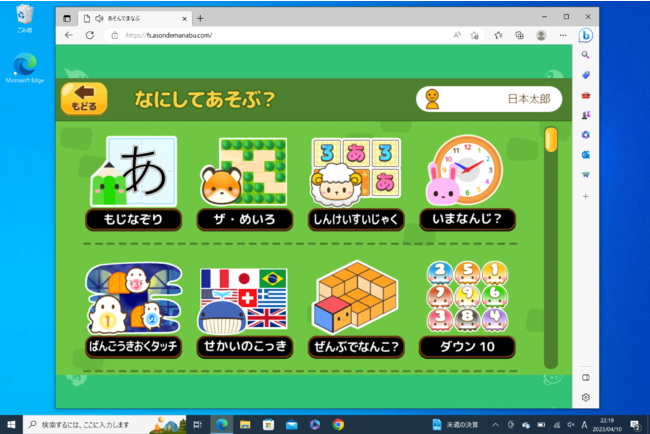Toggle the sidebar visibility icon
This screenshot has width=650, height=434.
pyautogui.click(x=585, y=378)
